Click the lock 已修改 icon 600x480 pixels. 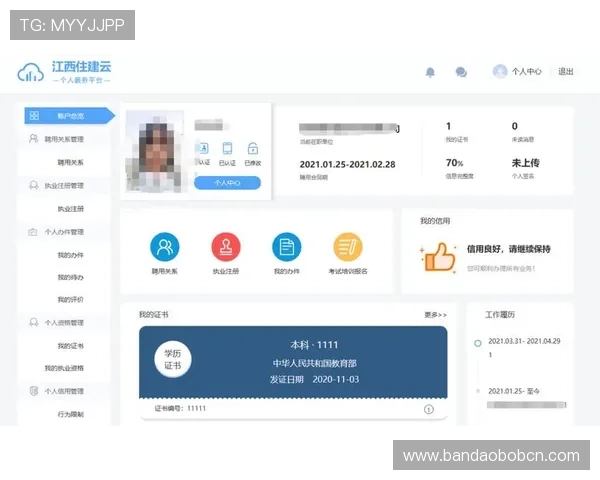(x=253, y=148)
